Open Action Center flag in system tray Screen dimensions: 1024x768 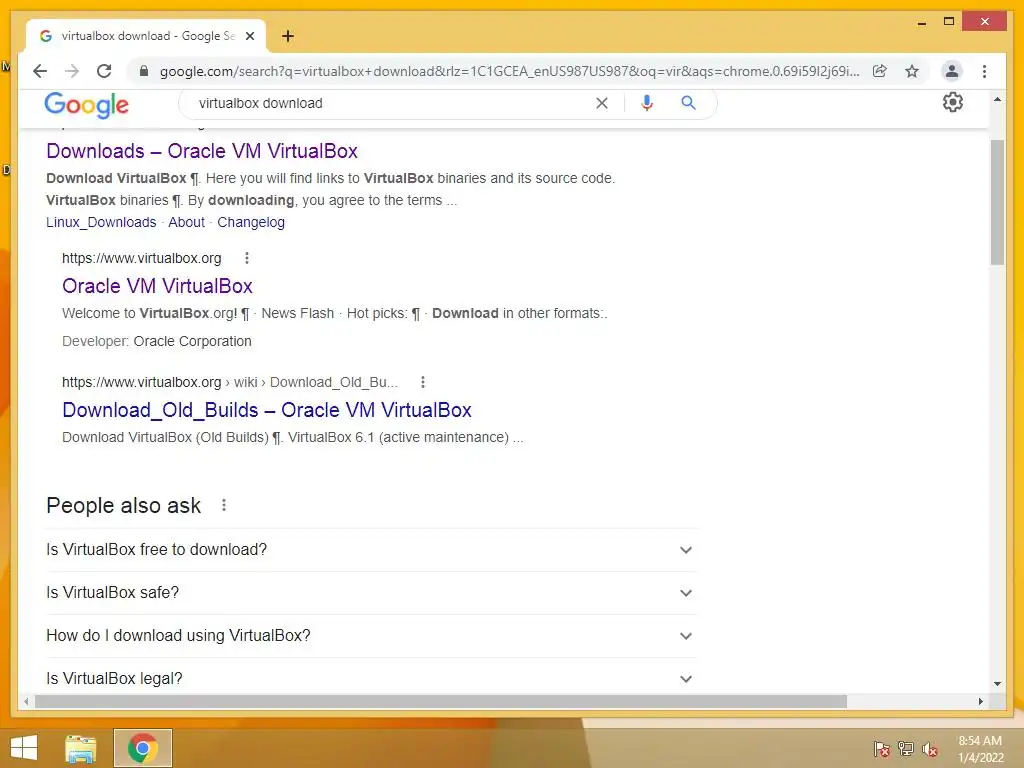tap(881, 749)
